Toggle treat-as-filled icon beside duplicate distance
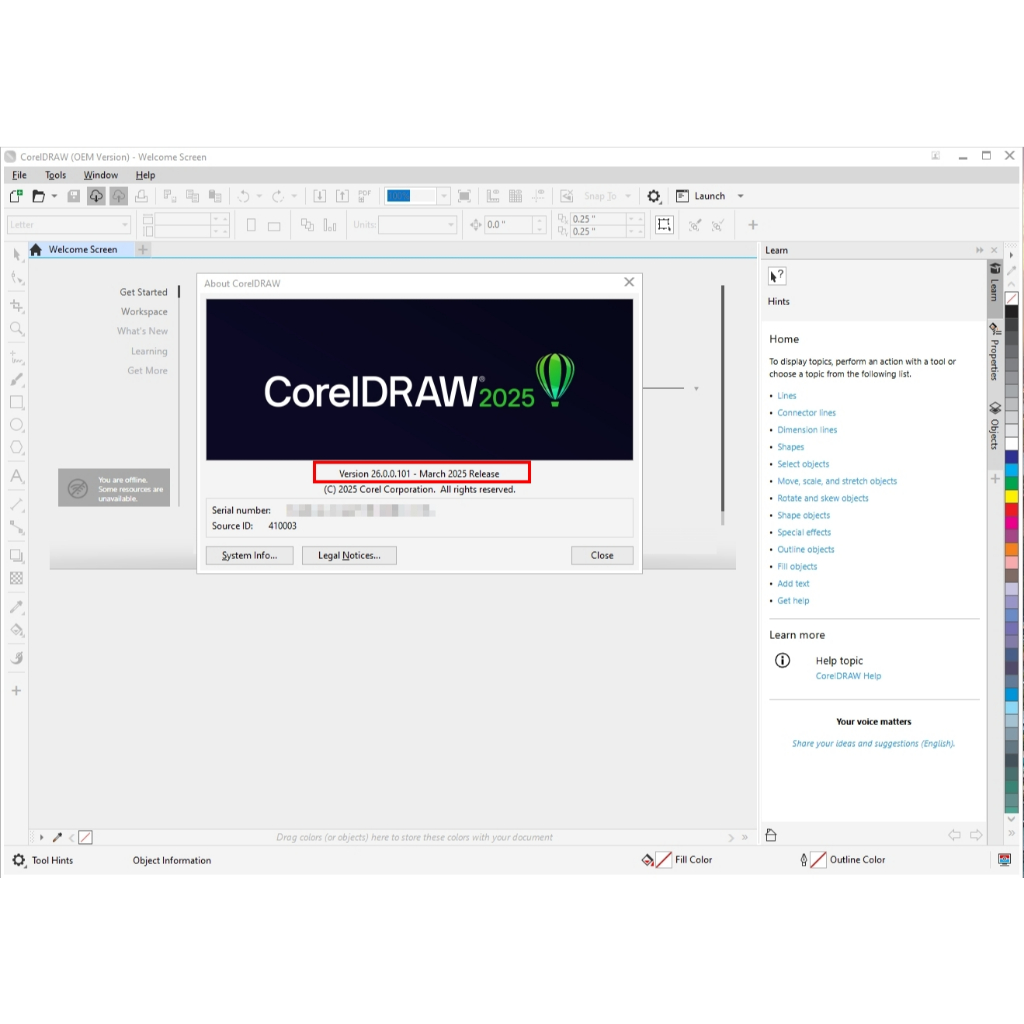The height and width of the screenshot is (1024, 1024). [x=664, y=225]
